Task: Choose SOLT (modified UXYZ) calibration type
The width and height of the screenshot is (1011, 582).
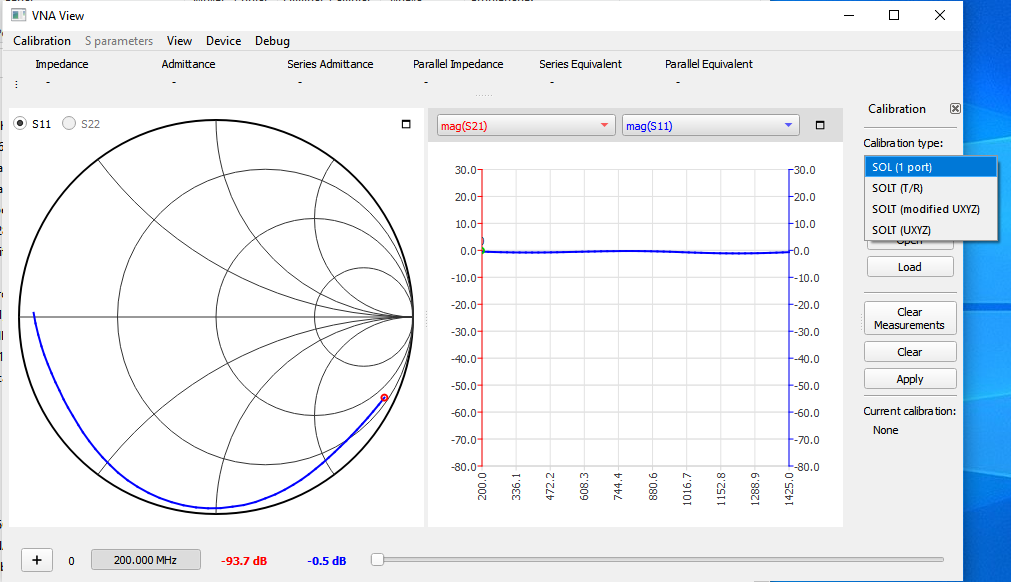Action: click(930, 209)
